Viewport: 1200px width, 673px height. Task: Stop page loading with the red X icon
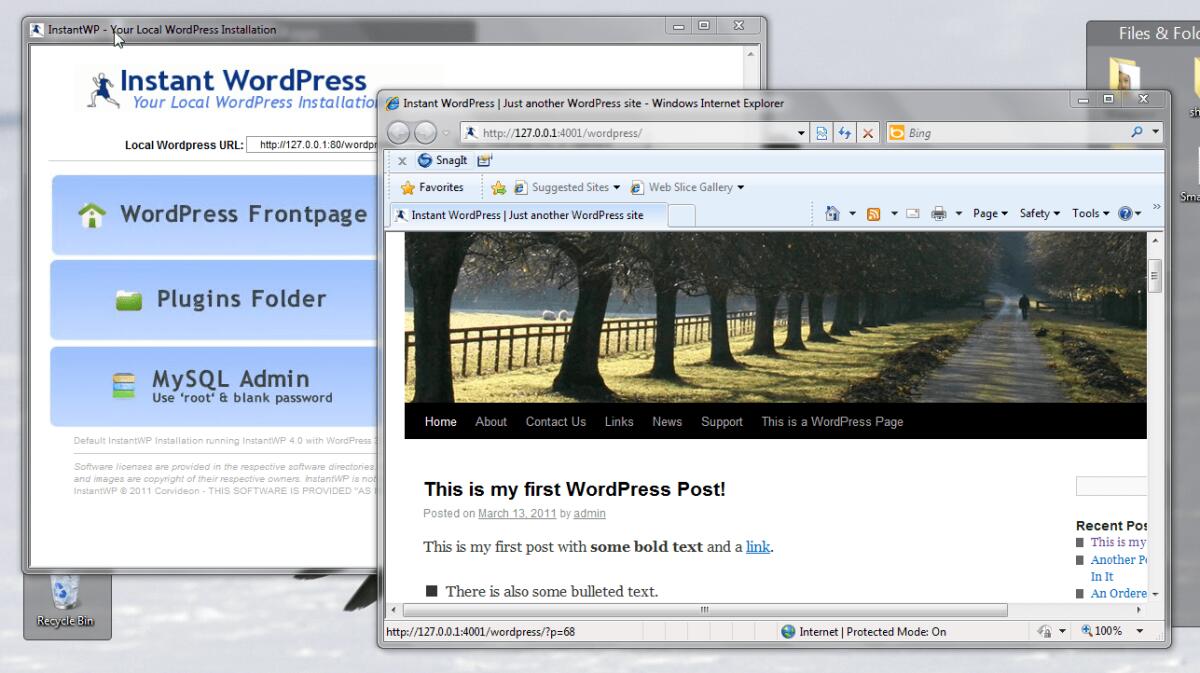(x=867, y=132)
